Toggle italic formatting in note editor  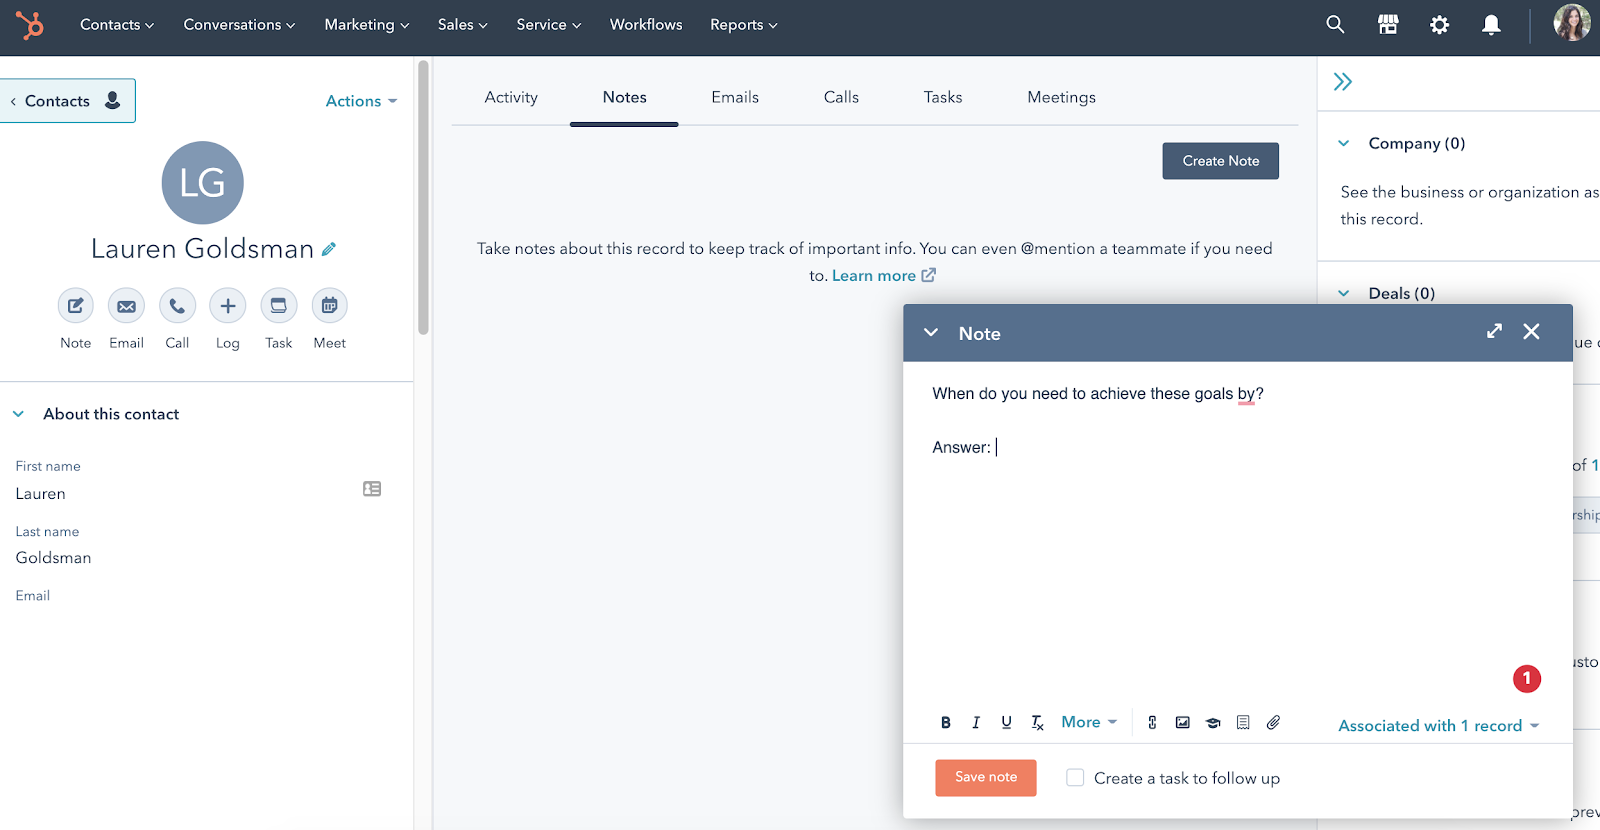(x=976, y=723)
